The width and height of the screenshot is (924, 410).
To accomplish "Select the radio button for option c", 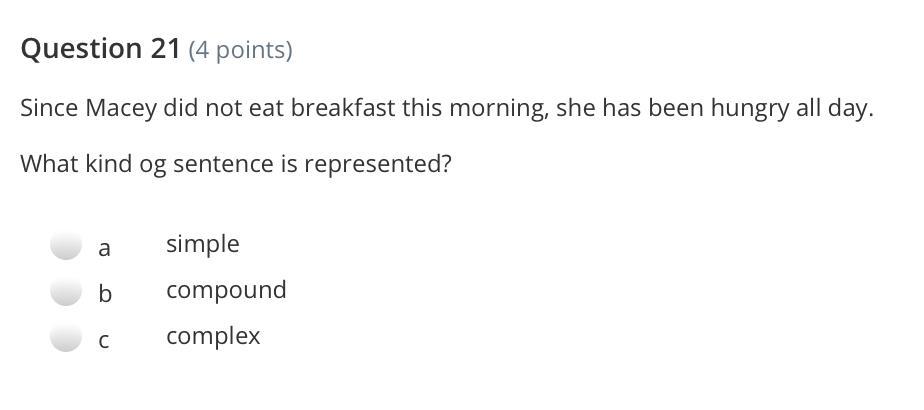I will click(66, 339).
